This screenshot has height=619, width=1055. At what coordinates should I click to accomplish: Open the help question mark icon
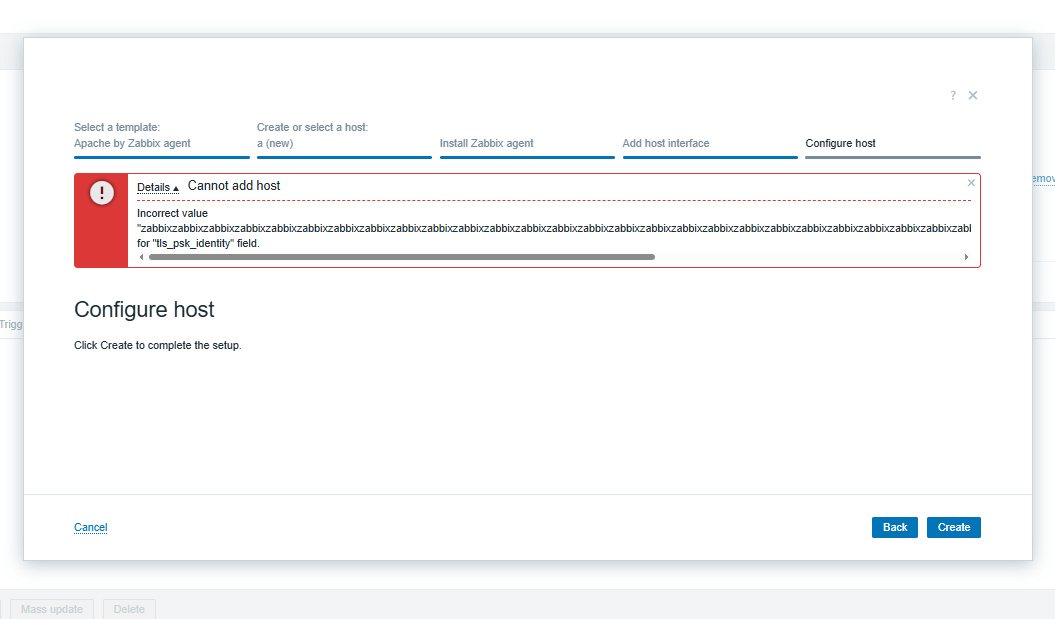953,96
